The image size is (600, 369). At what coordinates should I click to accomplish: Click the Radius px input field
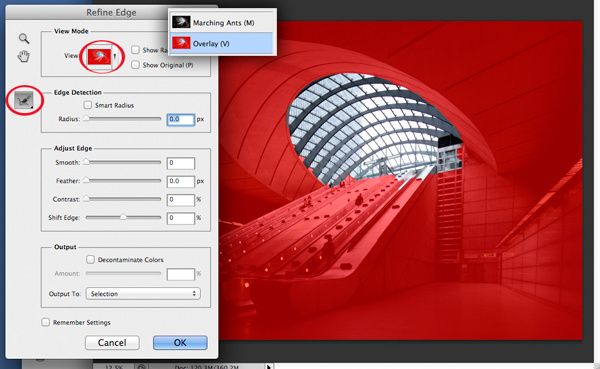pyautogui.click(x=181, y=119)
